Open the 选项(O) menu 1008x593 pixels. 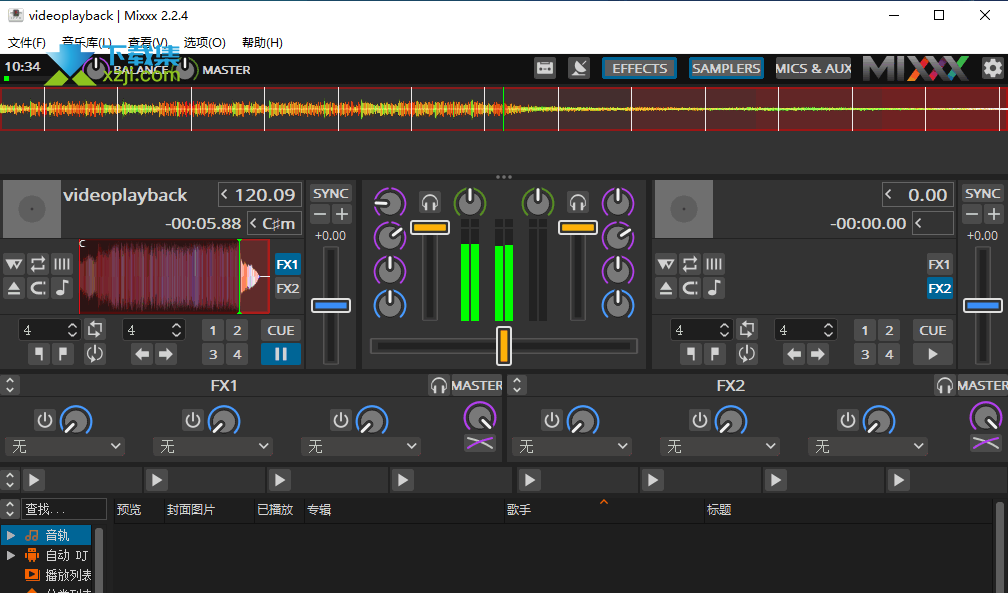click(204, 42)
